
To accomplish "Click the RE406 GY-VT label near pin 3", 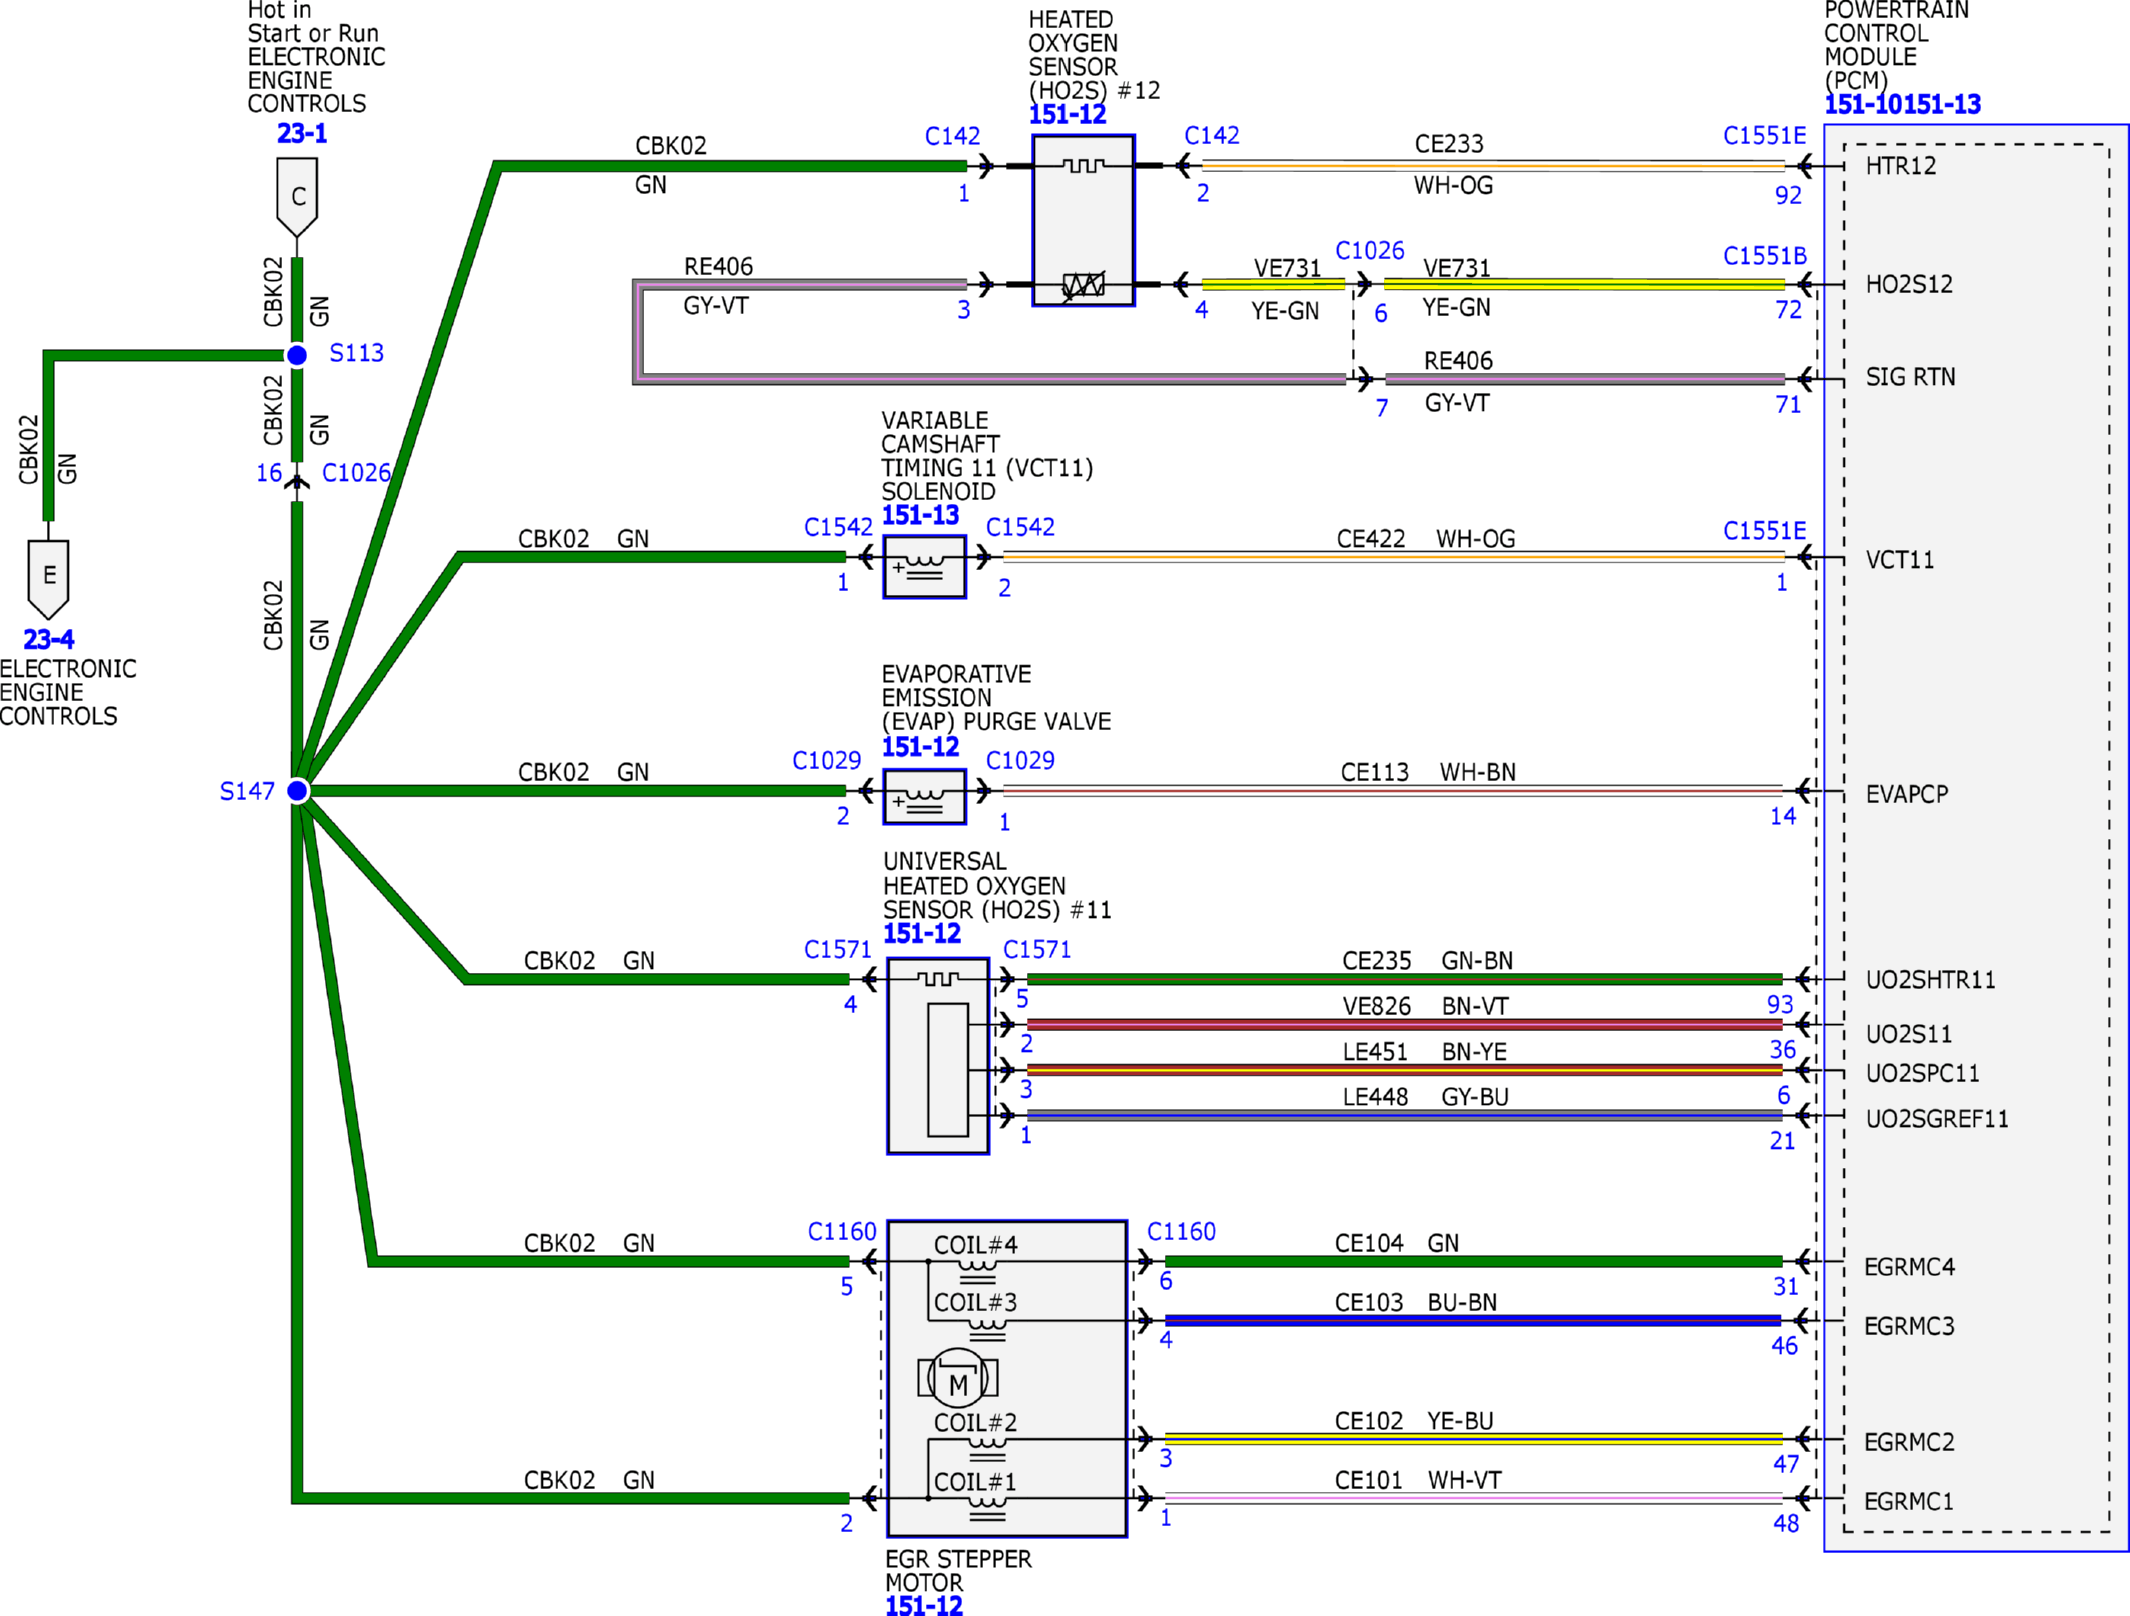I will [x=718, y=286].
